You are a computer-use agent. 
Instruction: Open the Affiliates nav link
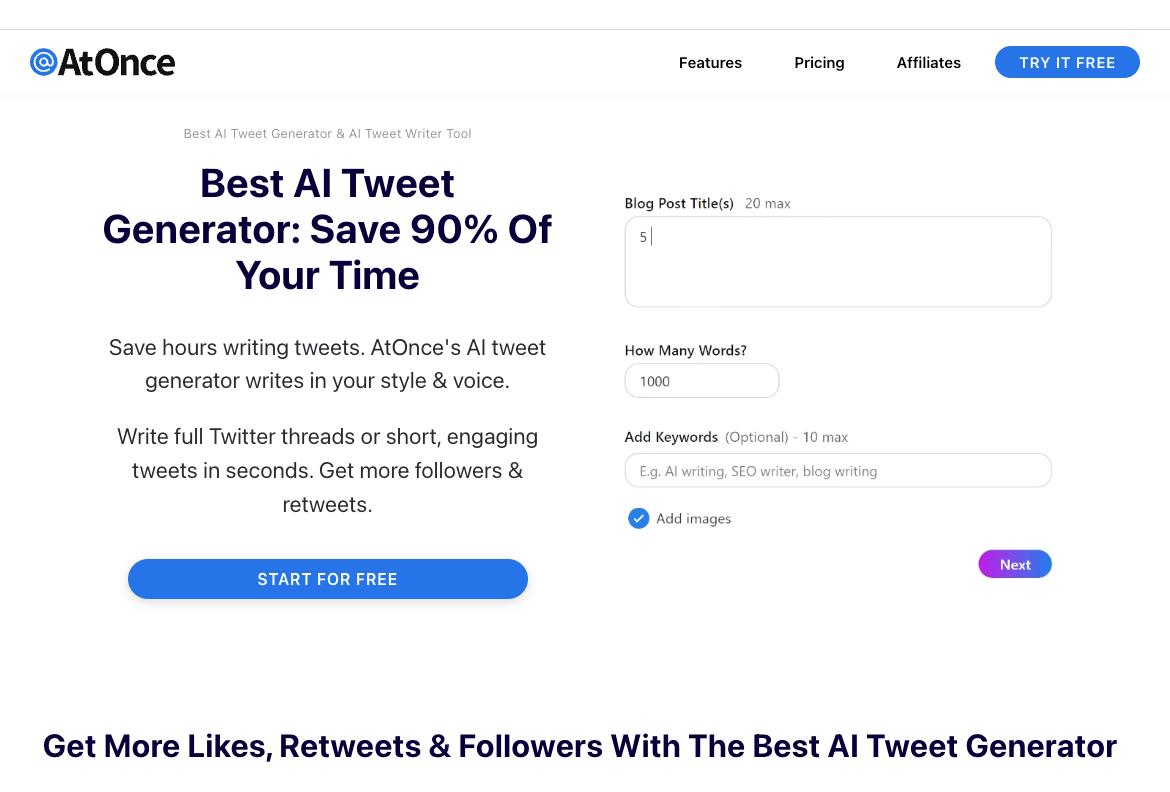coord(928,63)
